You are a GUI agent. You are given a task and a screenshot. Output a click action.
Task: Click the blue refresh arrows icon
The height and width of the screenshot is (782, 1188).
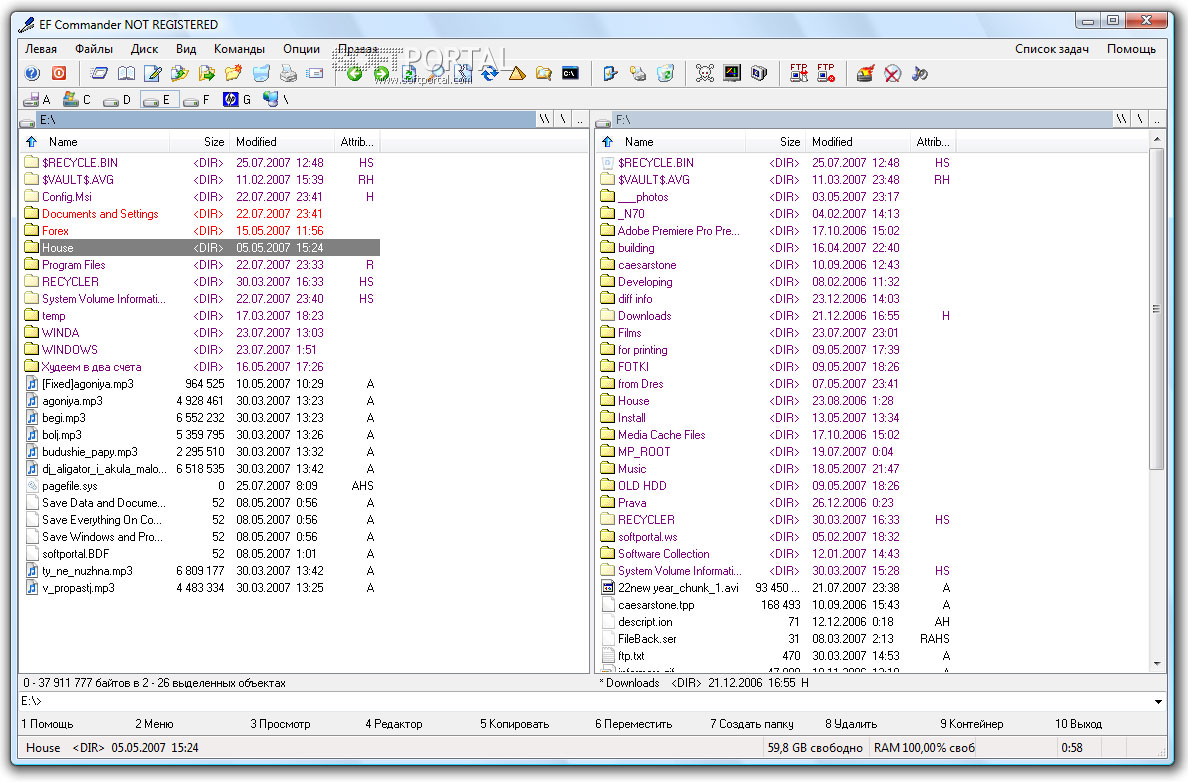point(489,74)
